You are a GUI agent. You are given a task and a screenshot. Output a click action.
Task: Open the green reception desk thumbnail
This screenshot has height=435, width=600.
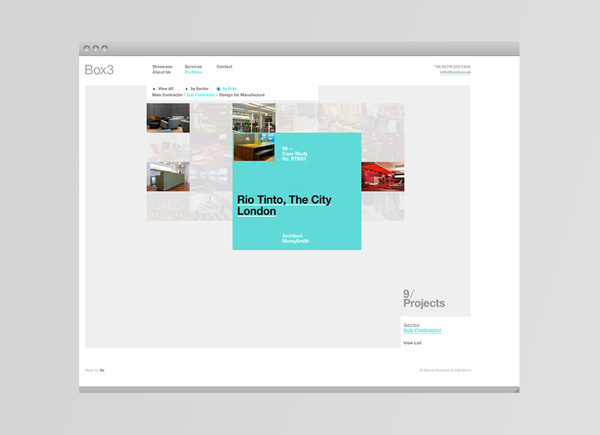click(168, 176)
